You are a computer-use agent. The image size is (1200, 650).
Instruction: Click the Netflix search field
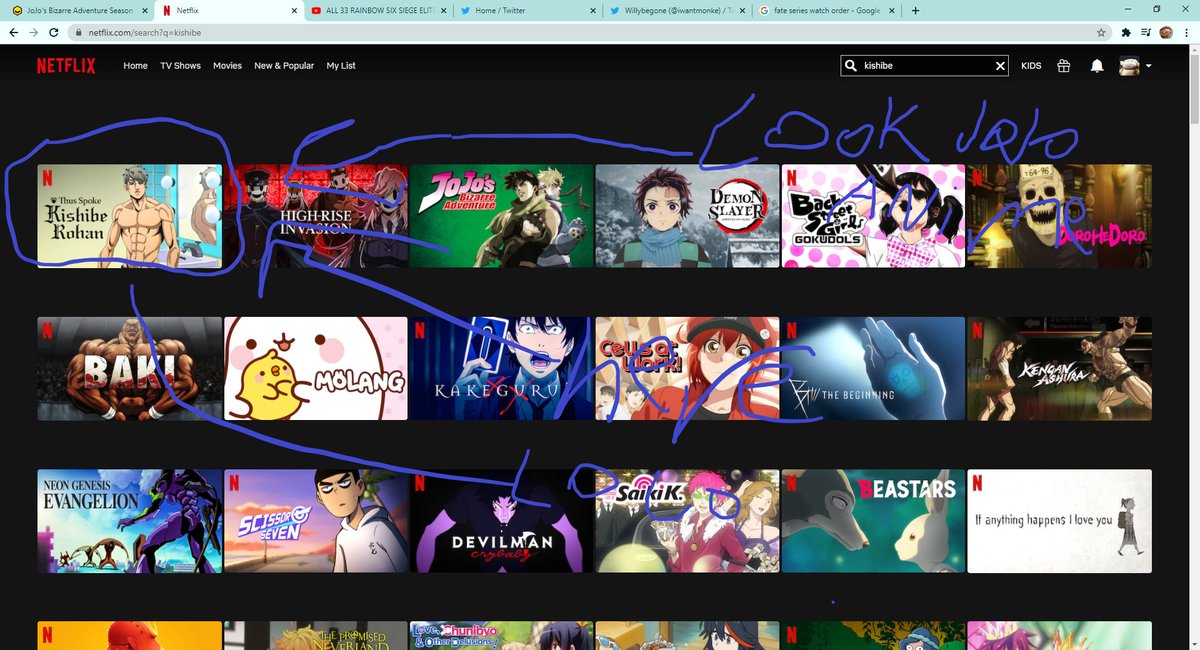(x=925, y=66)
